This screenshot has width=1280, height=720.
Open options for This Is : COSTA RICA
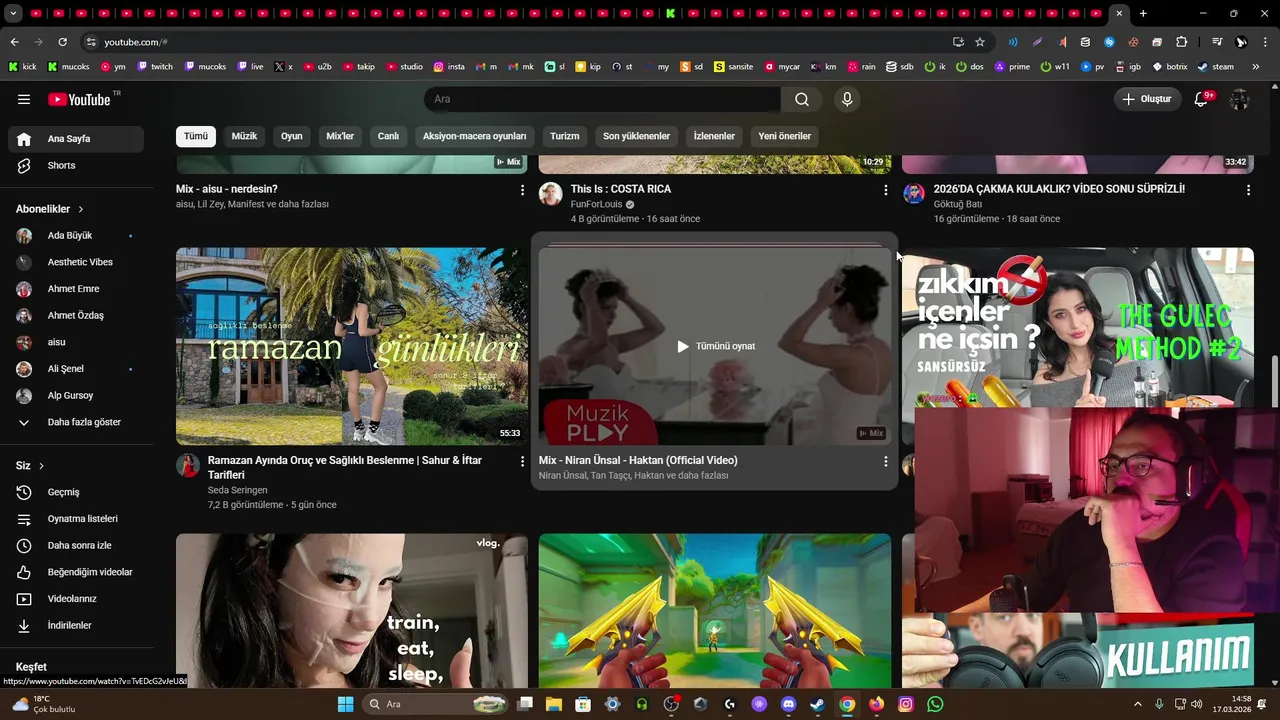pyautogui.click(x=885, y=190)
